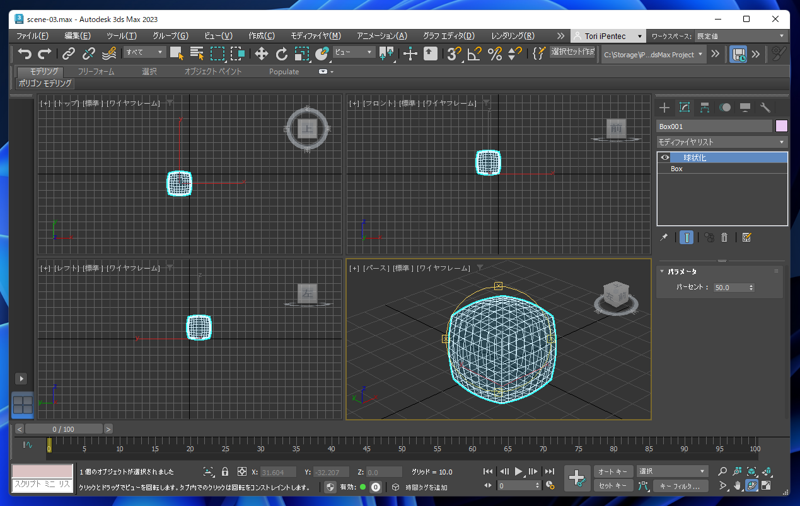The width and height of the screenshot is (800, 506).
Task: Go to the start frame
Action: pos(488,471)
